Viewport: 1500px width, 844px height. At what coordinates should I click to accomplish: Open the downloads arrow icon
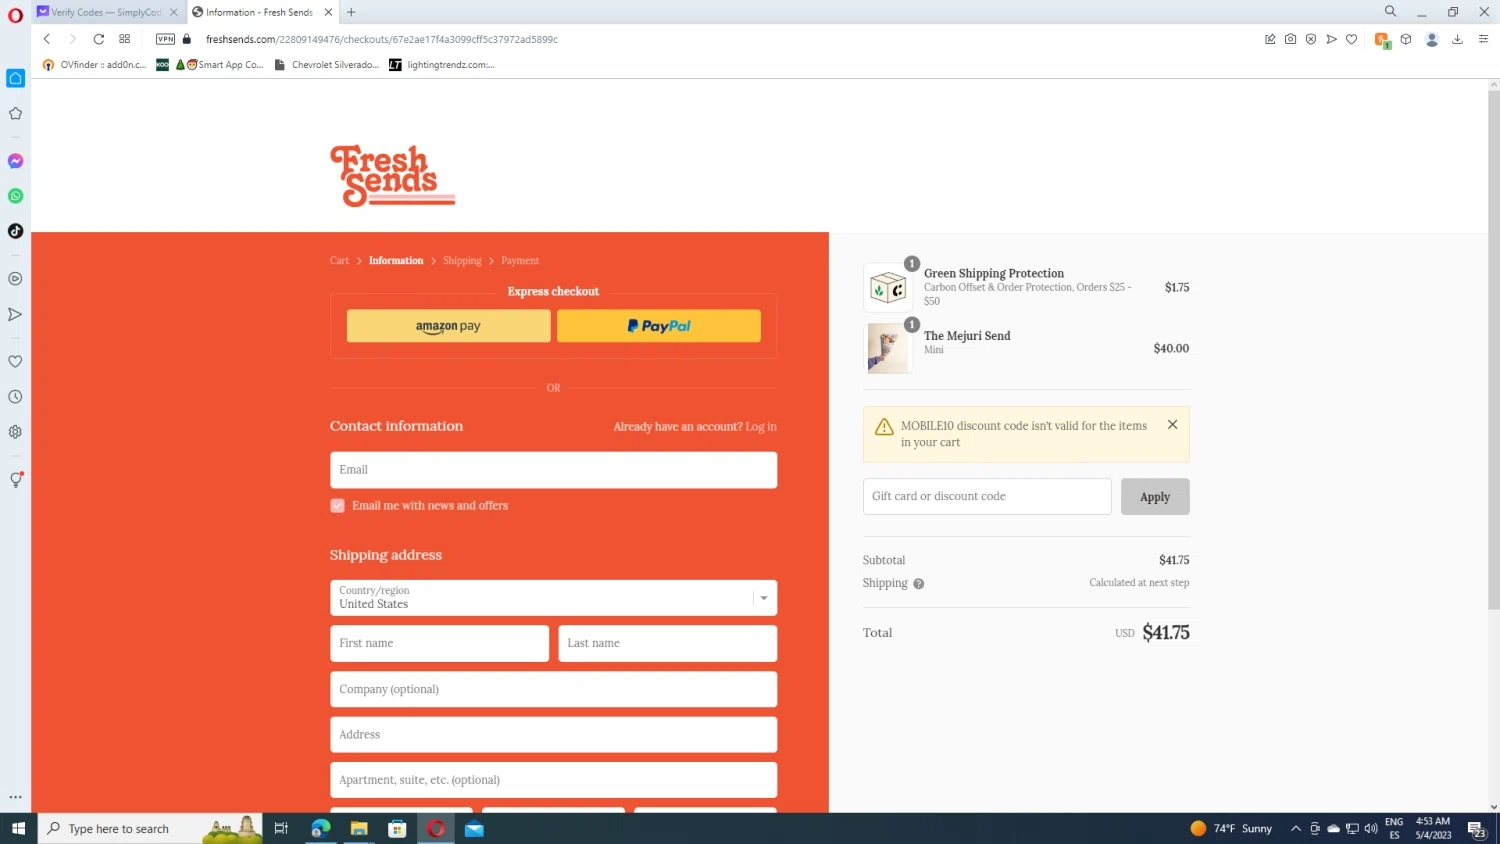coord(1457,39)
